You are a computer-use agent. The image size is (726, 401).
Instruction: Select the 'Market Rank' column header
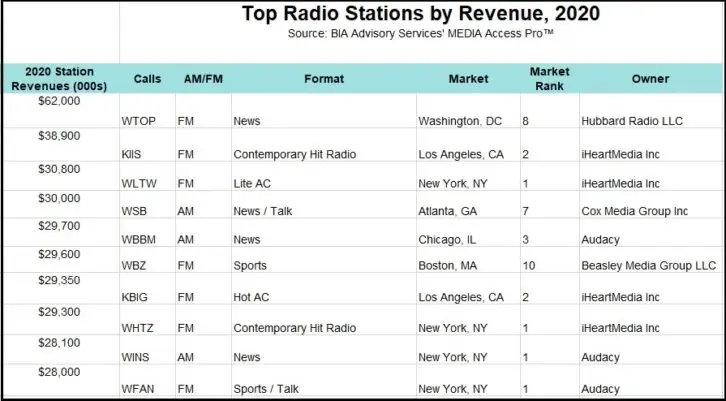(550, 79)
